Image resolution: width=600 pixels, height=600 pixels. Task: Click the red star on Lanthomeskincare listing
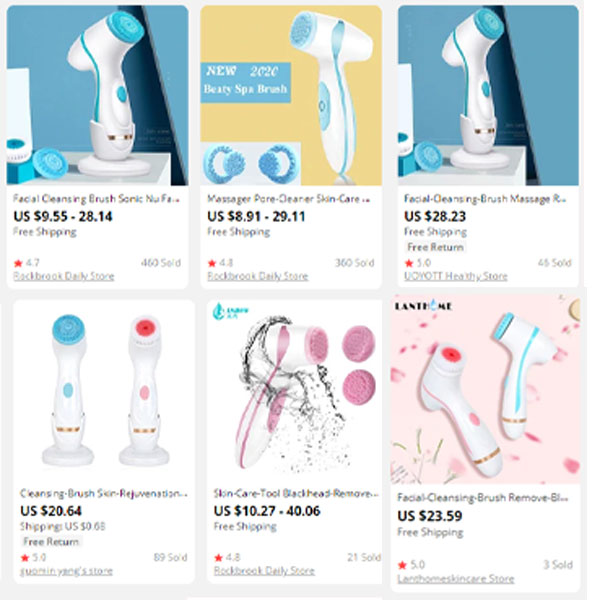pos(402,565)
